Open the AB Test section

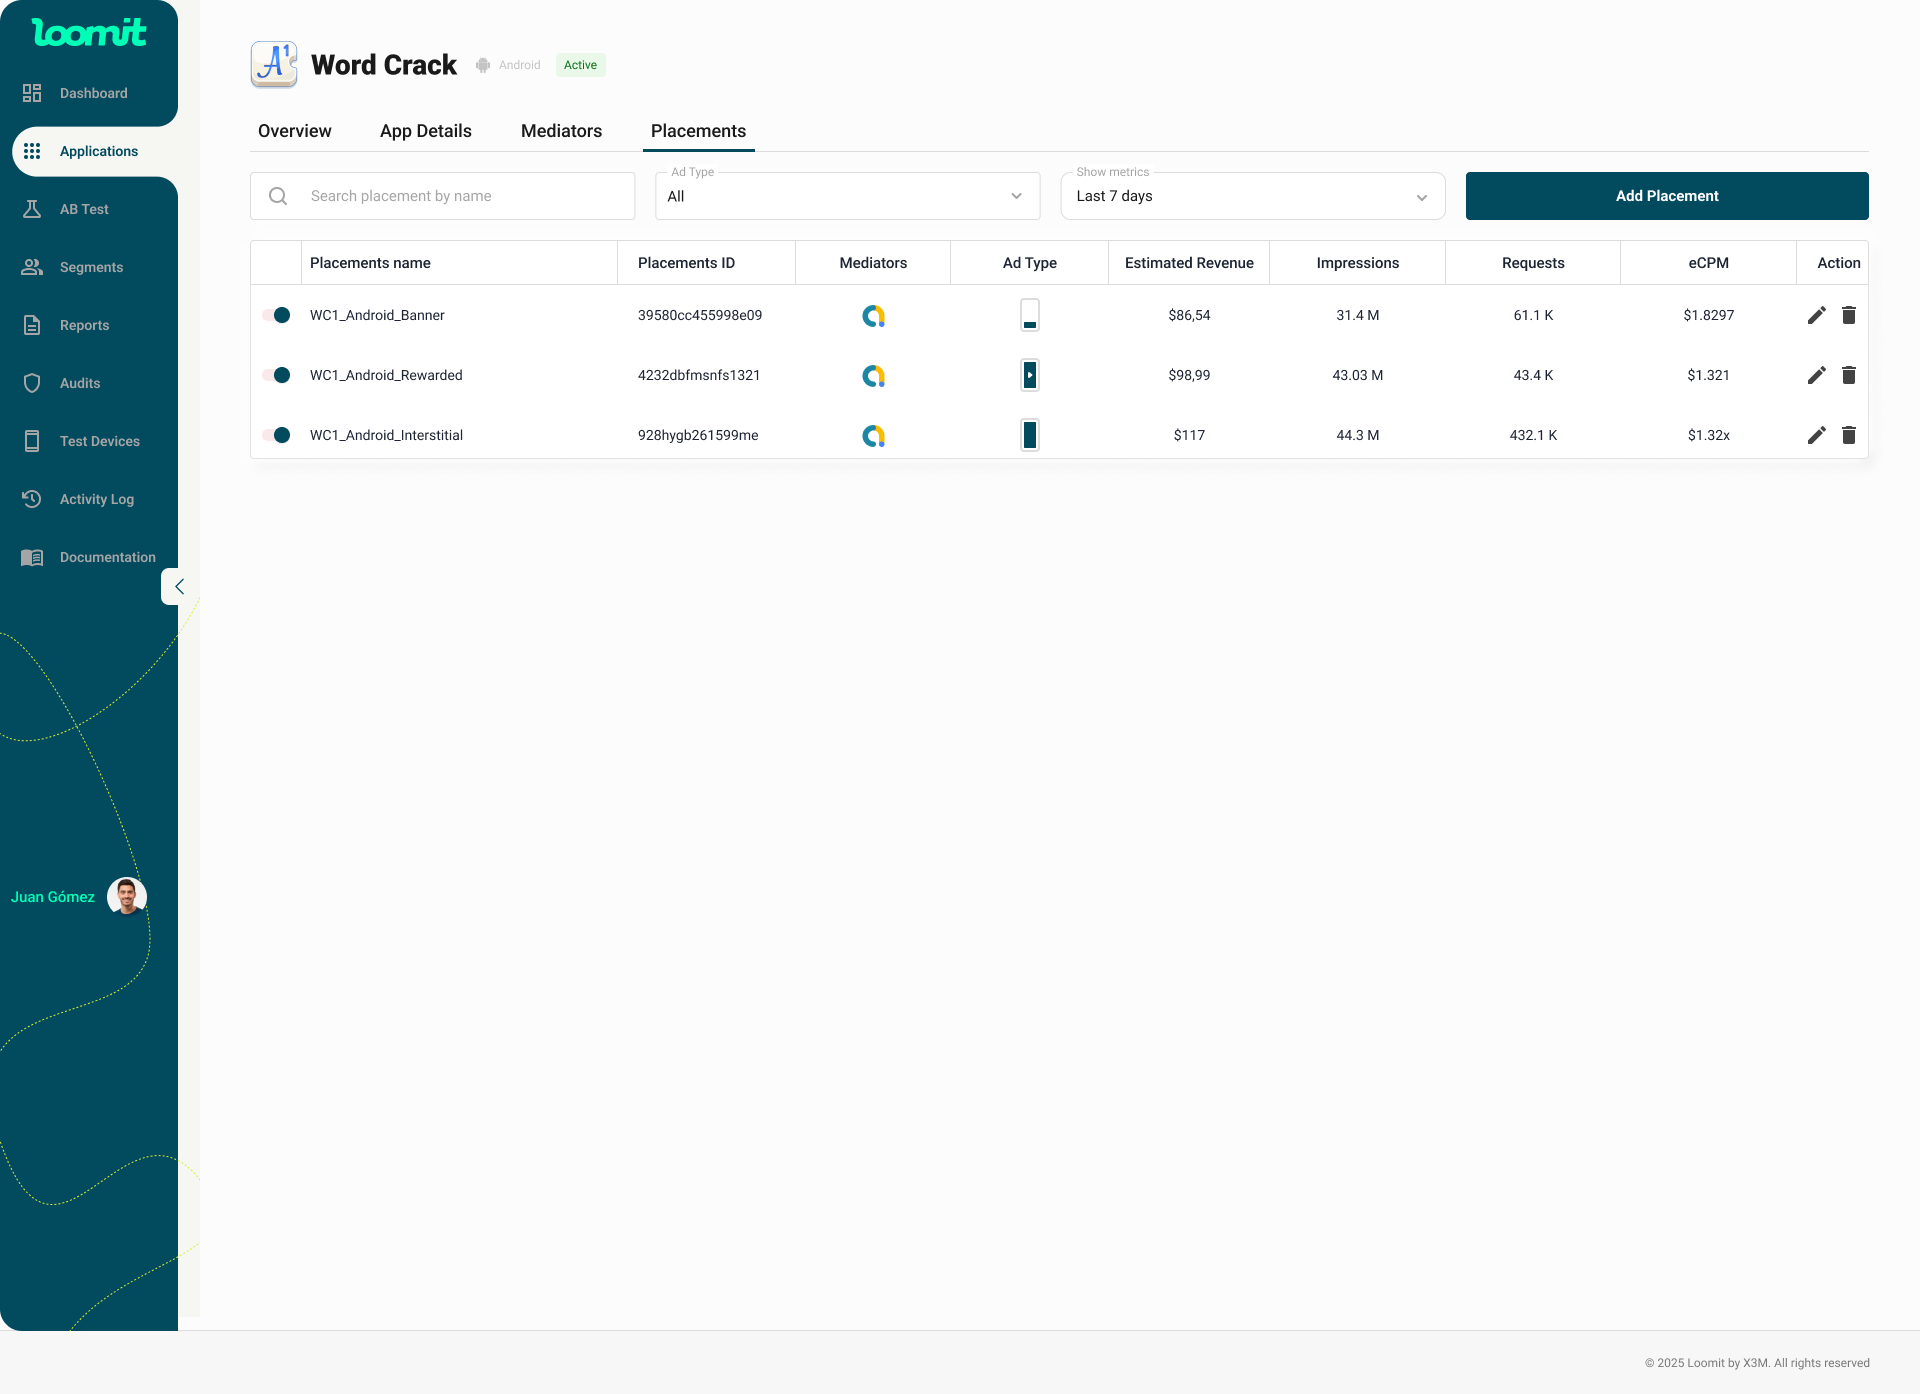84,209
